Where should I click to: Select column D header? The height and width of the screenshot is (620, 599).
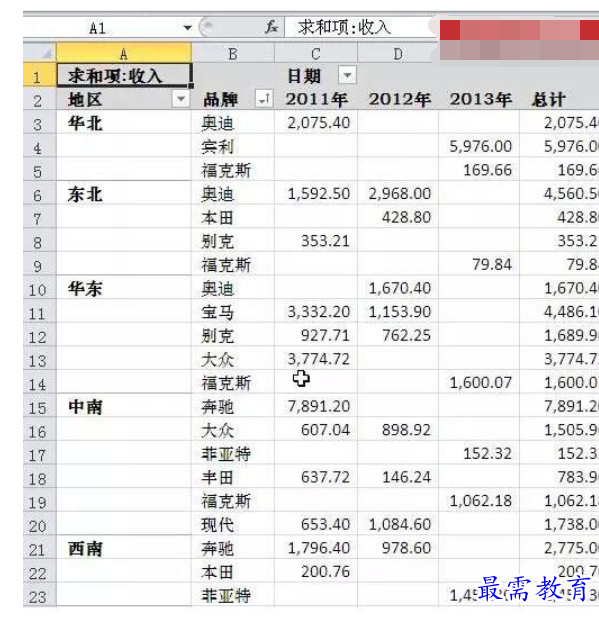point(398,53)
